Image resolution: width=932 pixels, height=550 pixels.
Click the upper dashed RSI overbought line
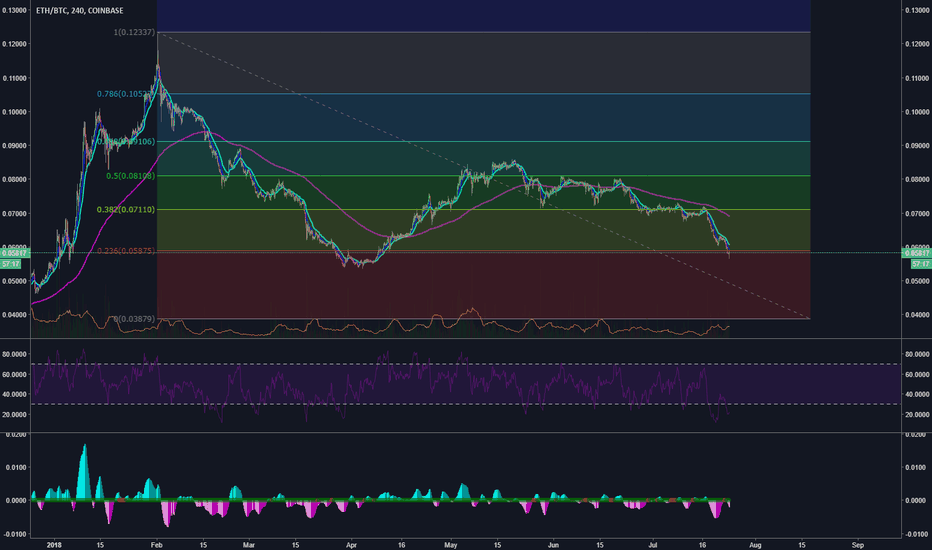click(x=467, y=364)
